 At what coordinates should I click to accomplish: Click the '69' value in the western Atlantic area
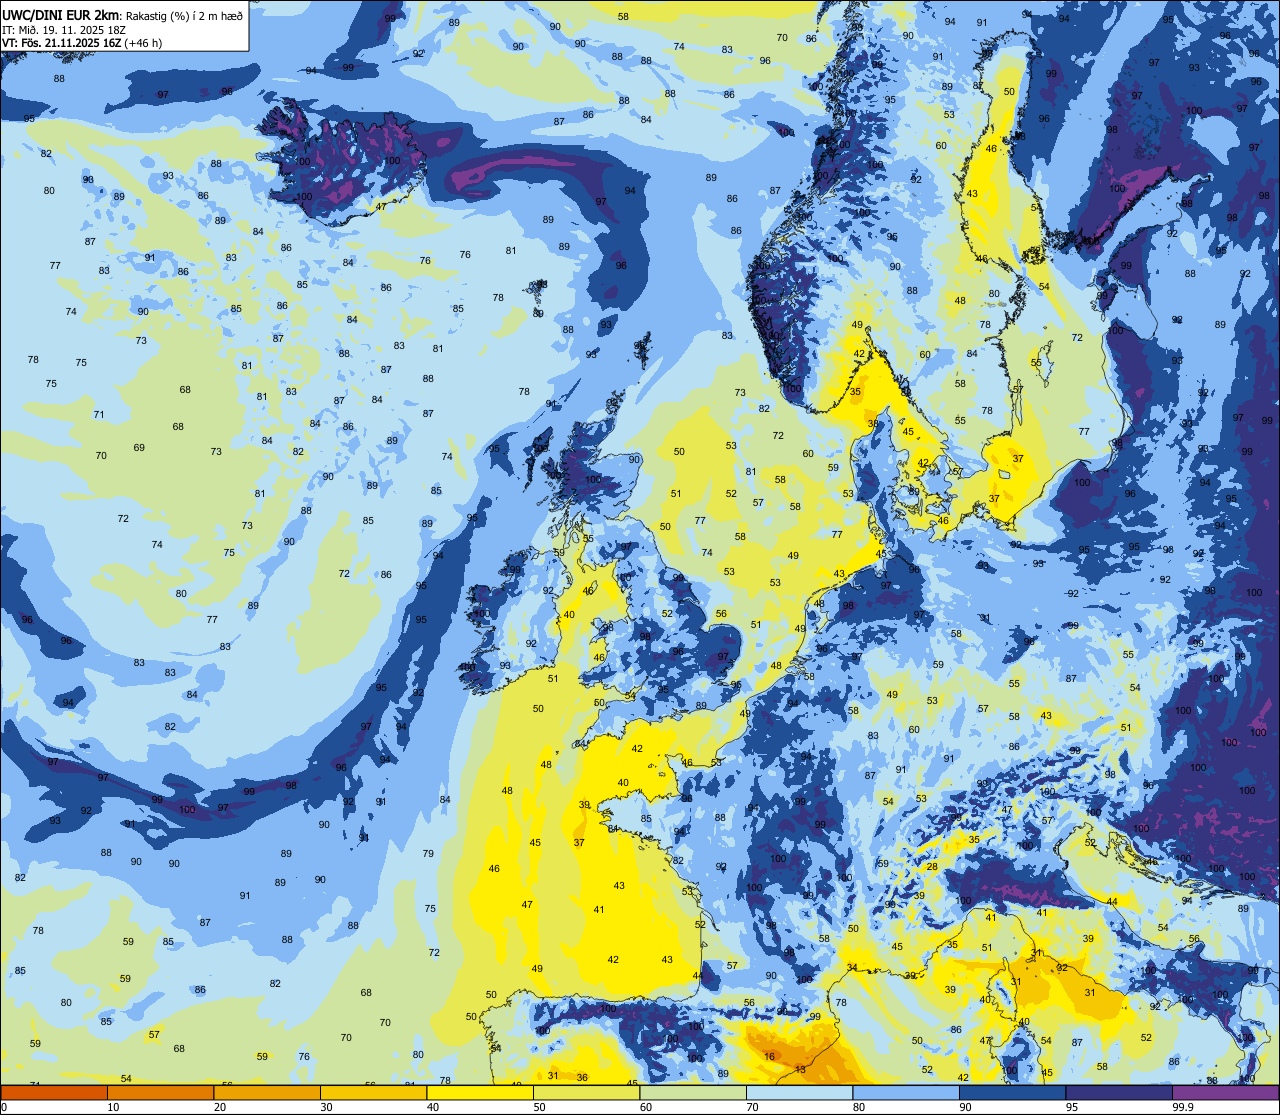pos(139,447)
